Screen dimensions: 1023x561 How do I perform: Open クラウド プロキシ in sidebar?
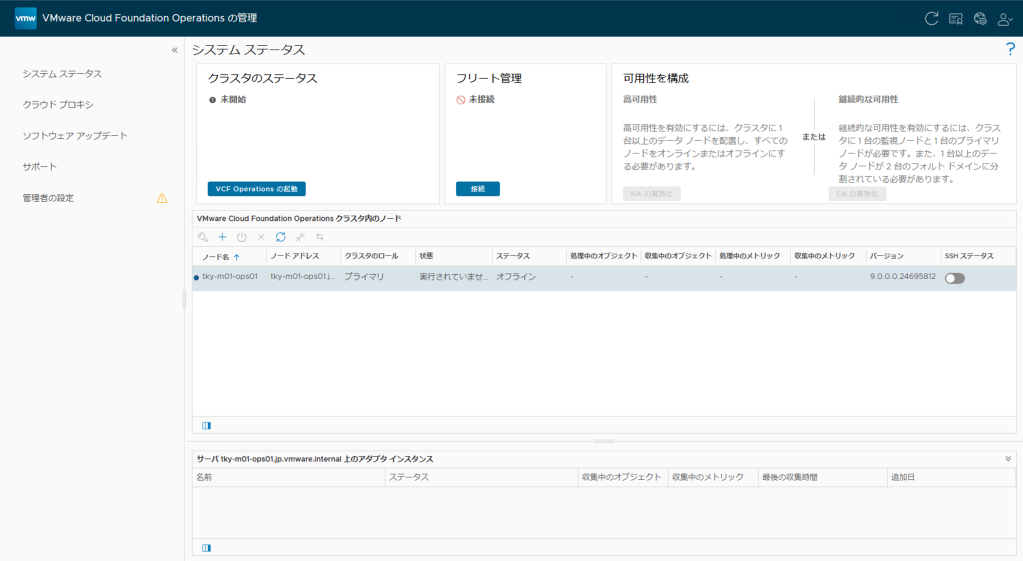point(57,104)
